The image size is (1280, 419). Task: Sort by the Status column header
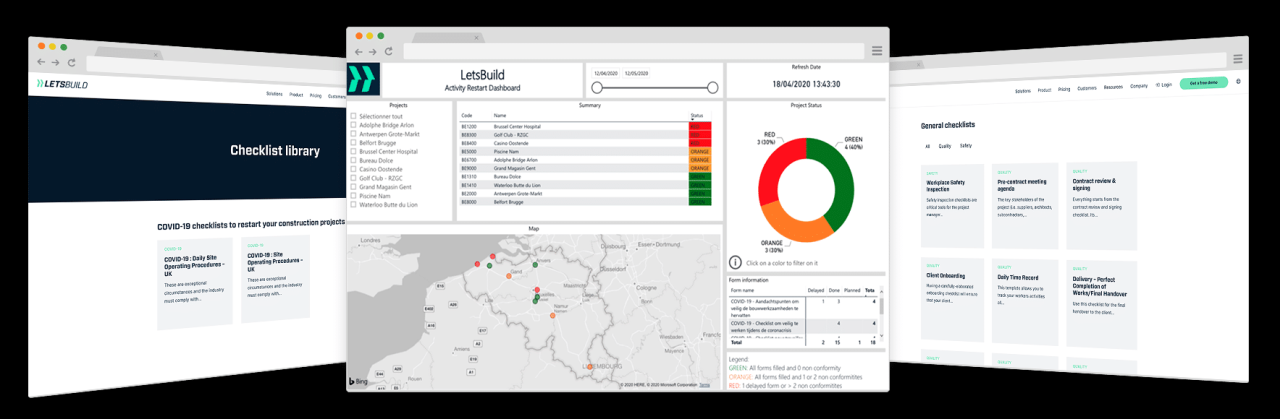[696, 115]
